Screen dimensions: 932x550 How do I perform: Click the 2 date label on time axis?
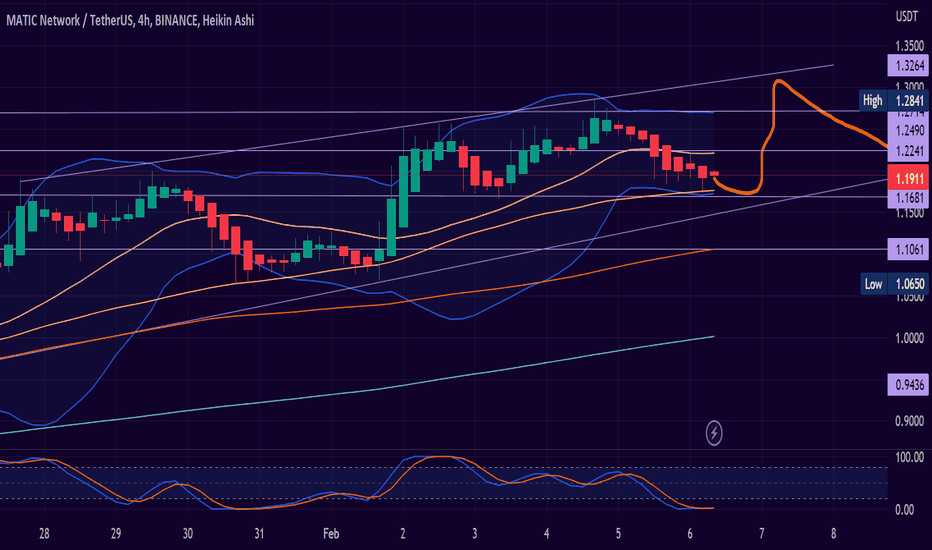click(x=403, y=533)
